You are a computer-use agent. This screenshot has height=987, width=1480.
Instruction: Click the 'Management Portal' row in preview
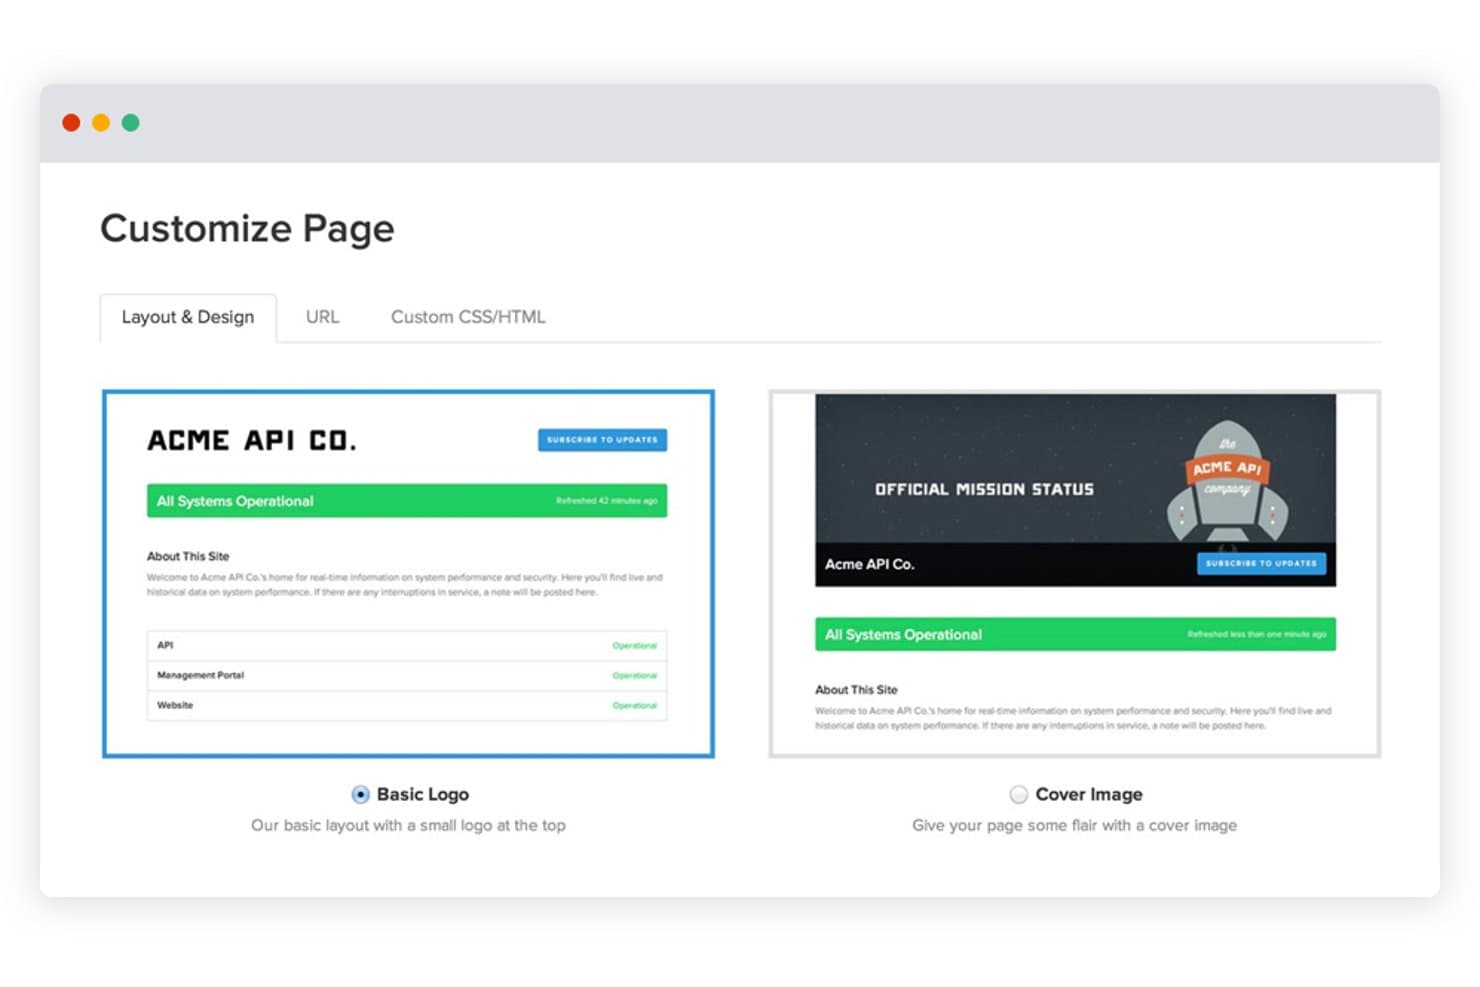click(x=407, y=675)
